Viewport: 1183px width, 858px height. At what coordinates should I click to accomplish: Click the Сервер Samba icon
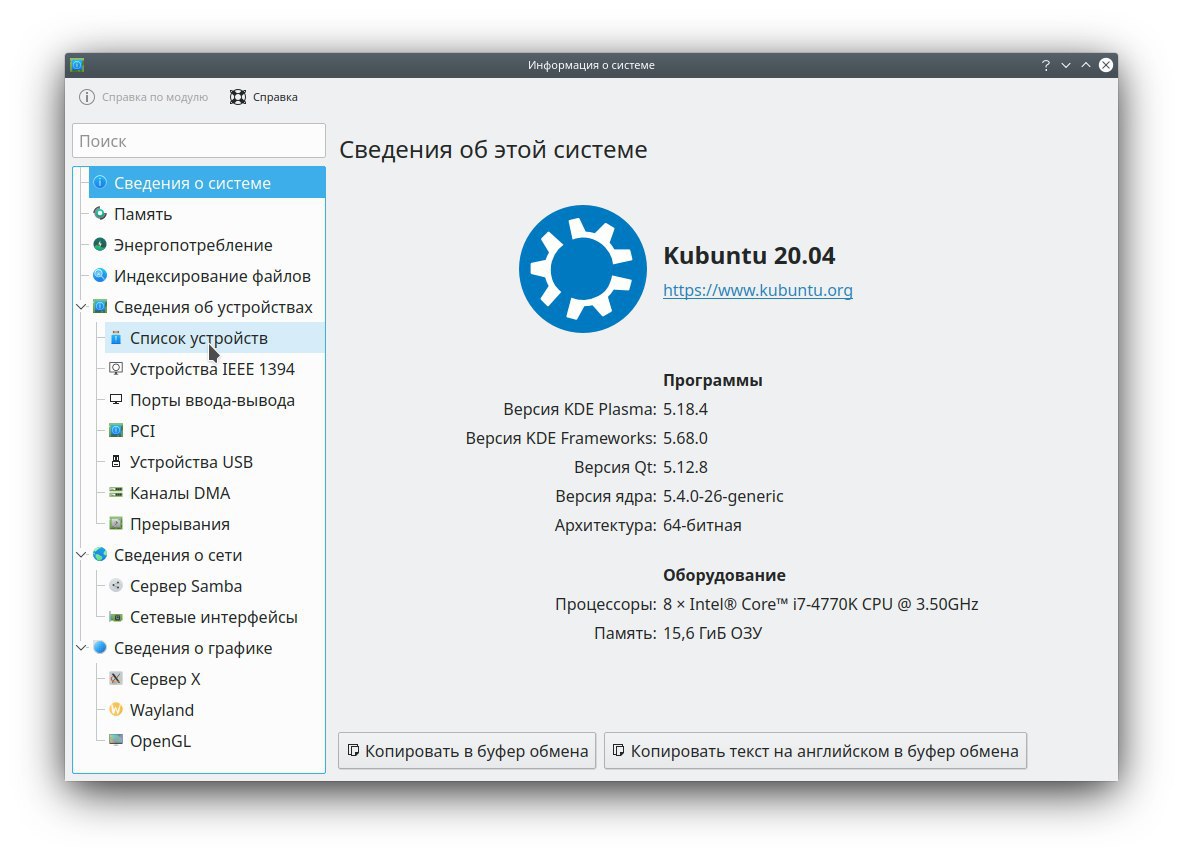115,586
